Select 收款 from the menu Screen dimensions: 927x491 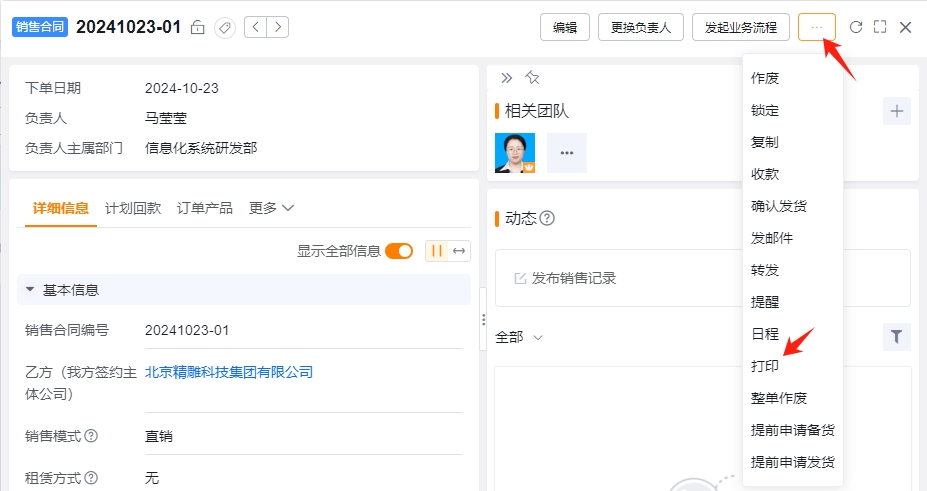tap(793, 174)
